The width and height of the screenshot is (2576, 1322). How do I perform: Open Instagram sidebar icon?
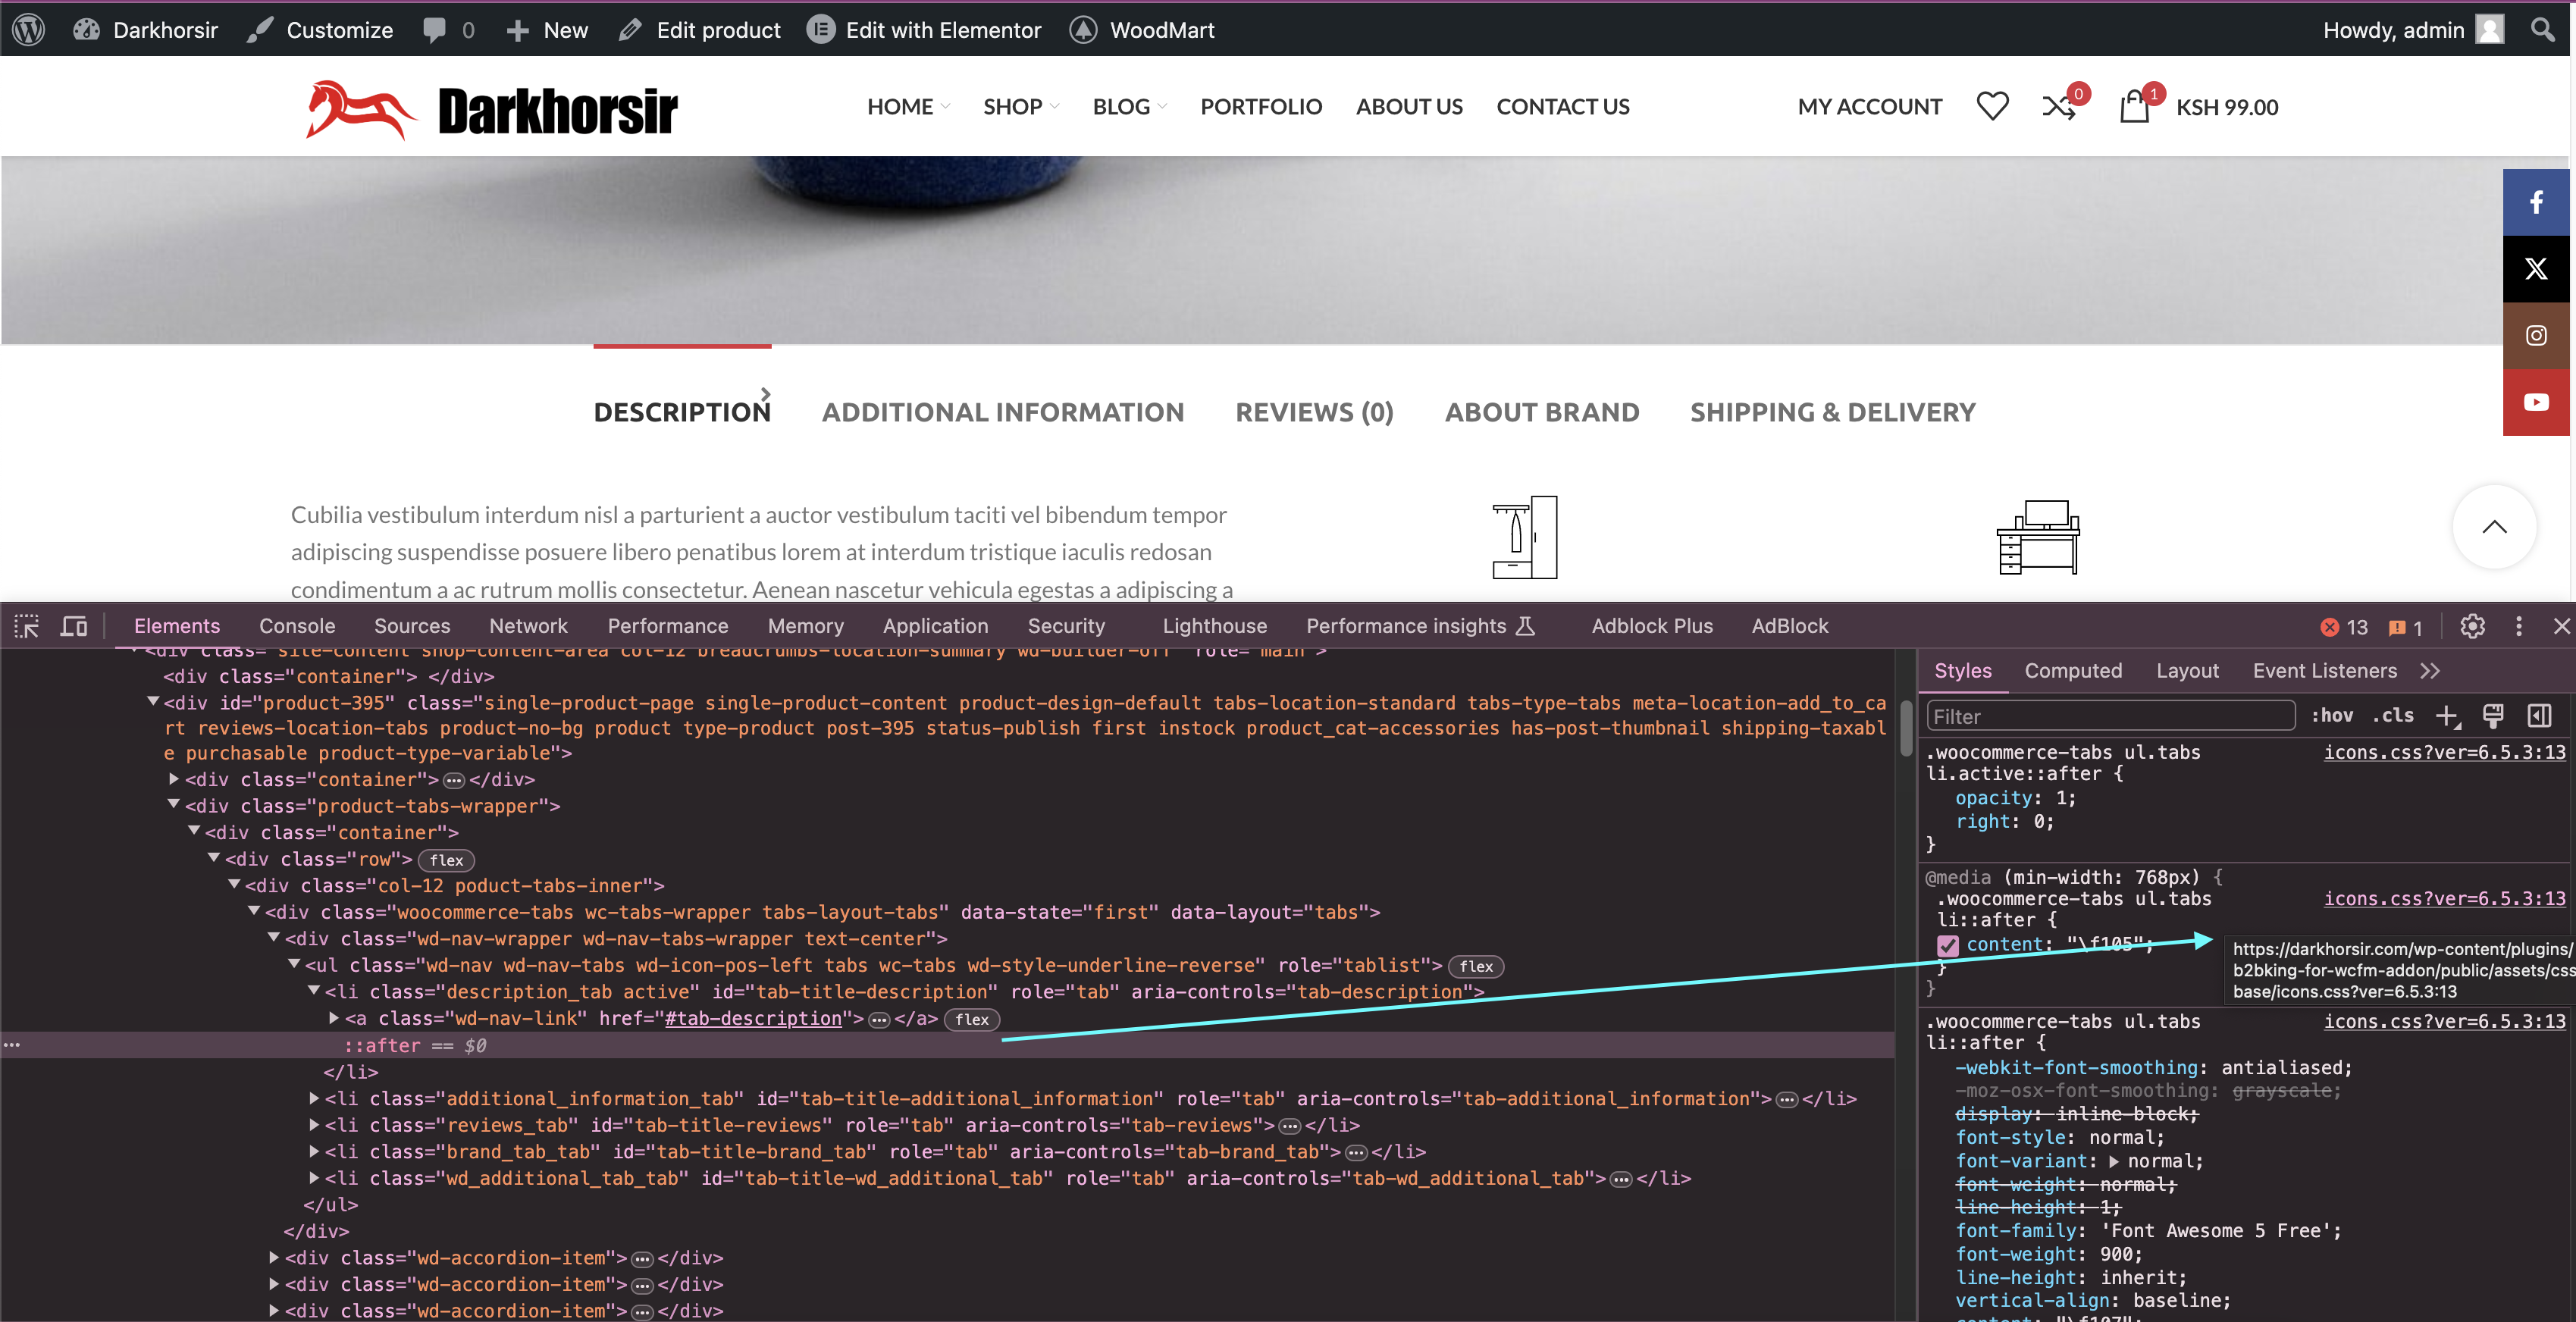click(x=2536, y=336)
